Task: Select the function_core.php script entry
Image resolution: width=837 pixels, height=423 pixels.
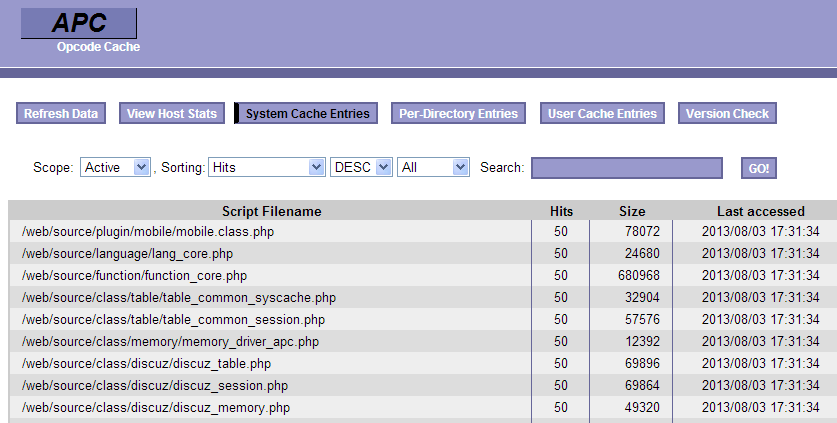Action: [134, 276]
